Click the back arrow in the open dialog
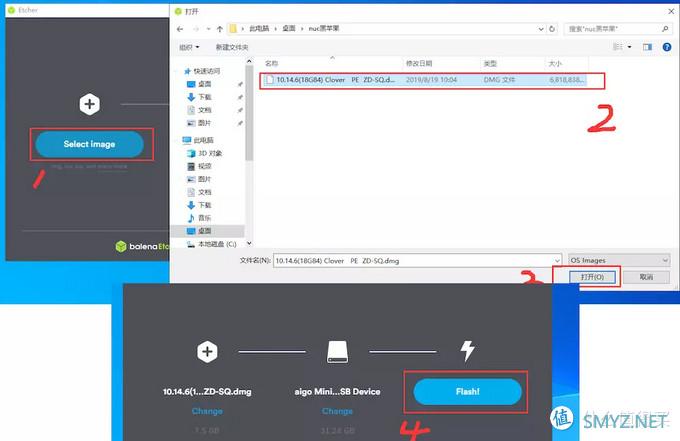680x441 pixels. [180, 29]
